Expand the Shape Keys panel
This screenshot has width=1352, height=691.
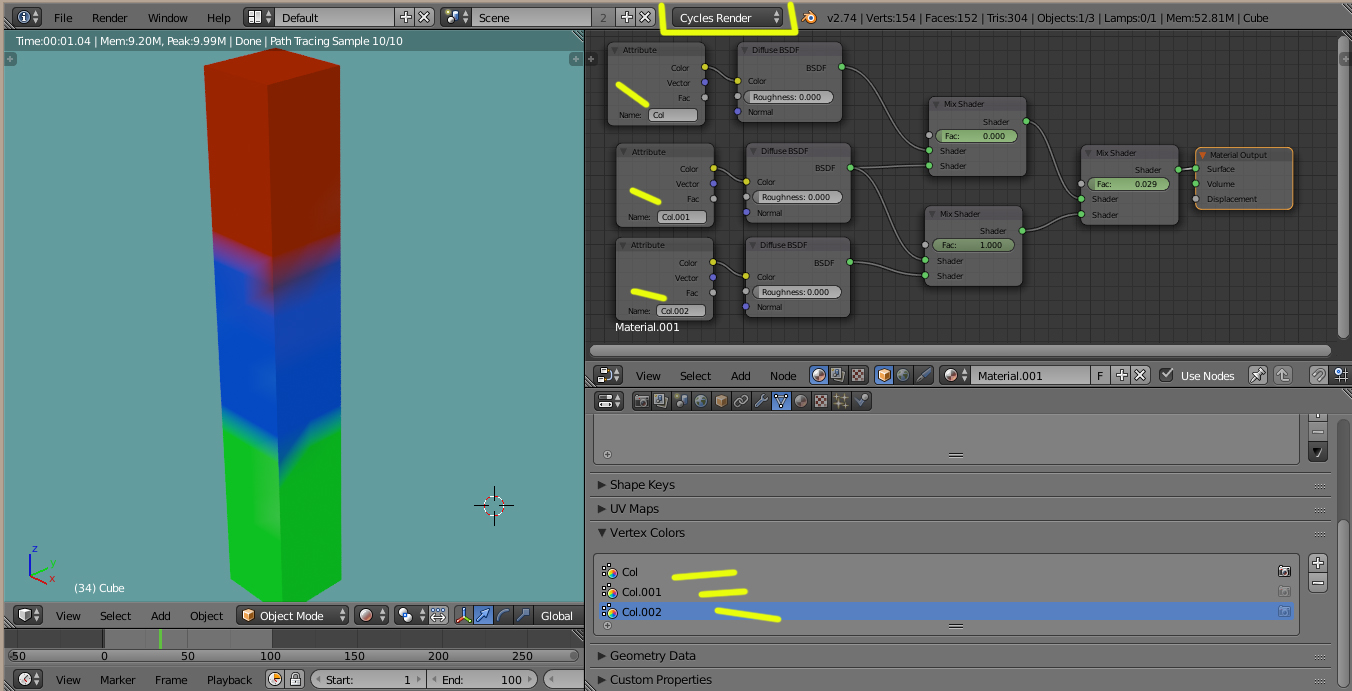click(x=642, y=485)
